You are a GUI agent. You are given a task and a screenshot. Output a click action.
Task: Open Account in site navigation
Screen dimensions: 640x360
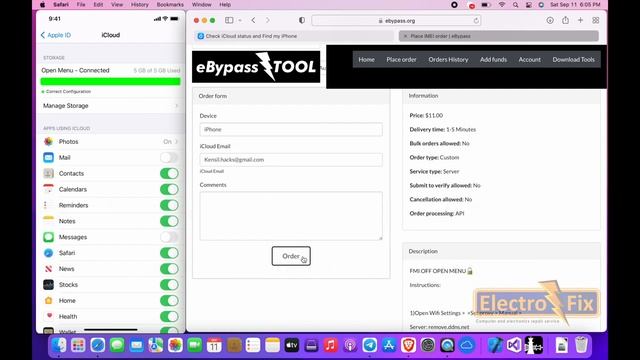click(x=529, y=60)
